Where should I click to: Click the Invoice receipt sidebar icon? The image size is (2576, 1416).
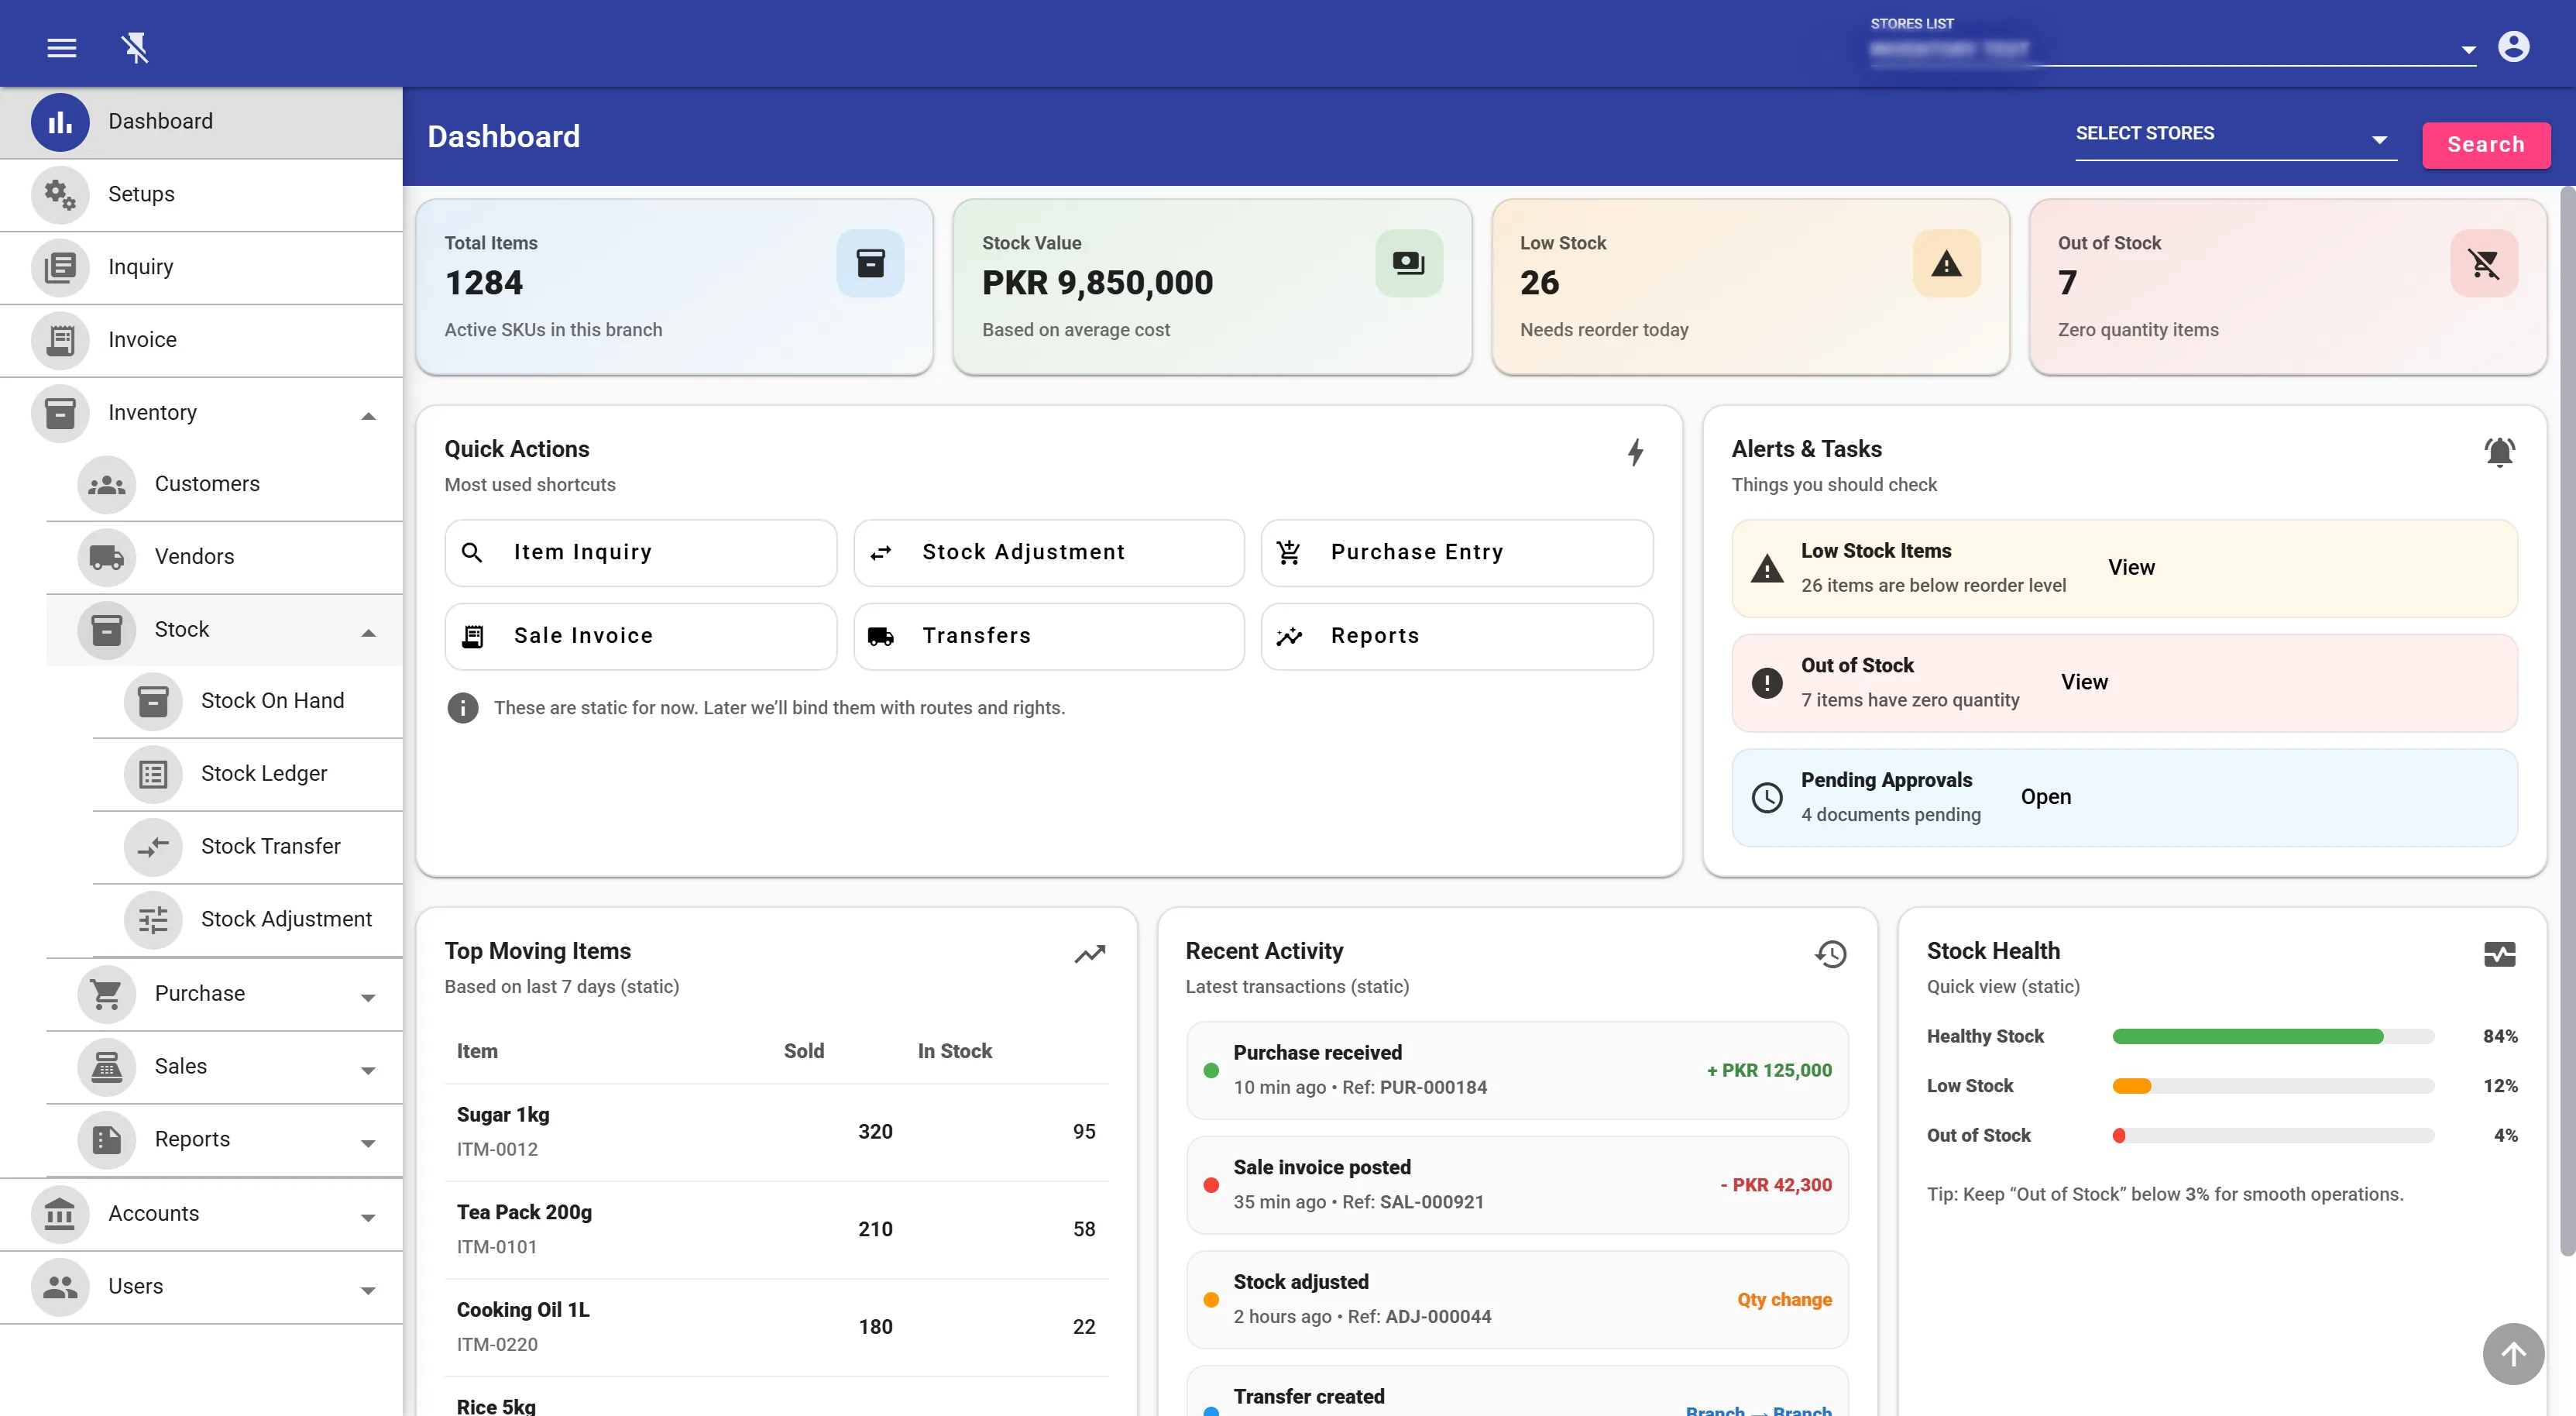coord(60,341)
